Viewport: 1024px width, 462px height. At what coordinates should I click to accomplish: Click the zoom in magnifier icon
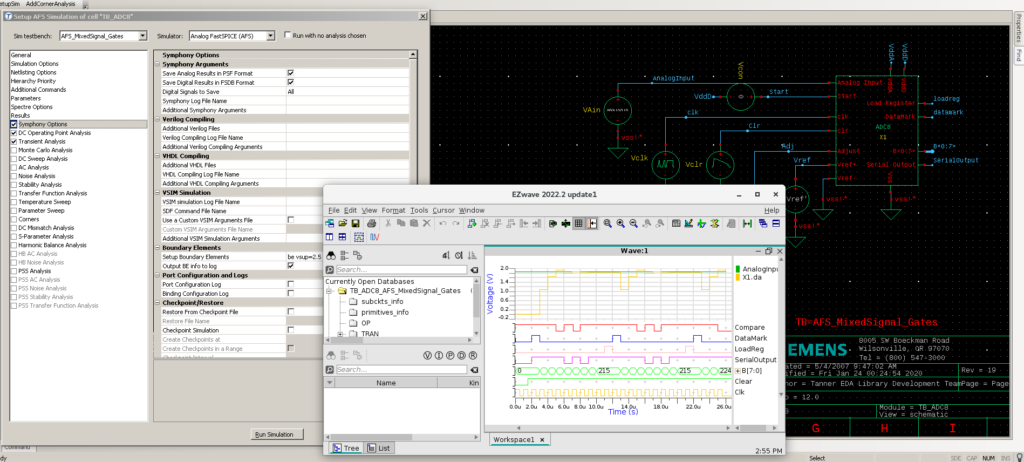(x=620, y=223)
